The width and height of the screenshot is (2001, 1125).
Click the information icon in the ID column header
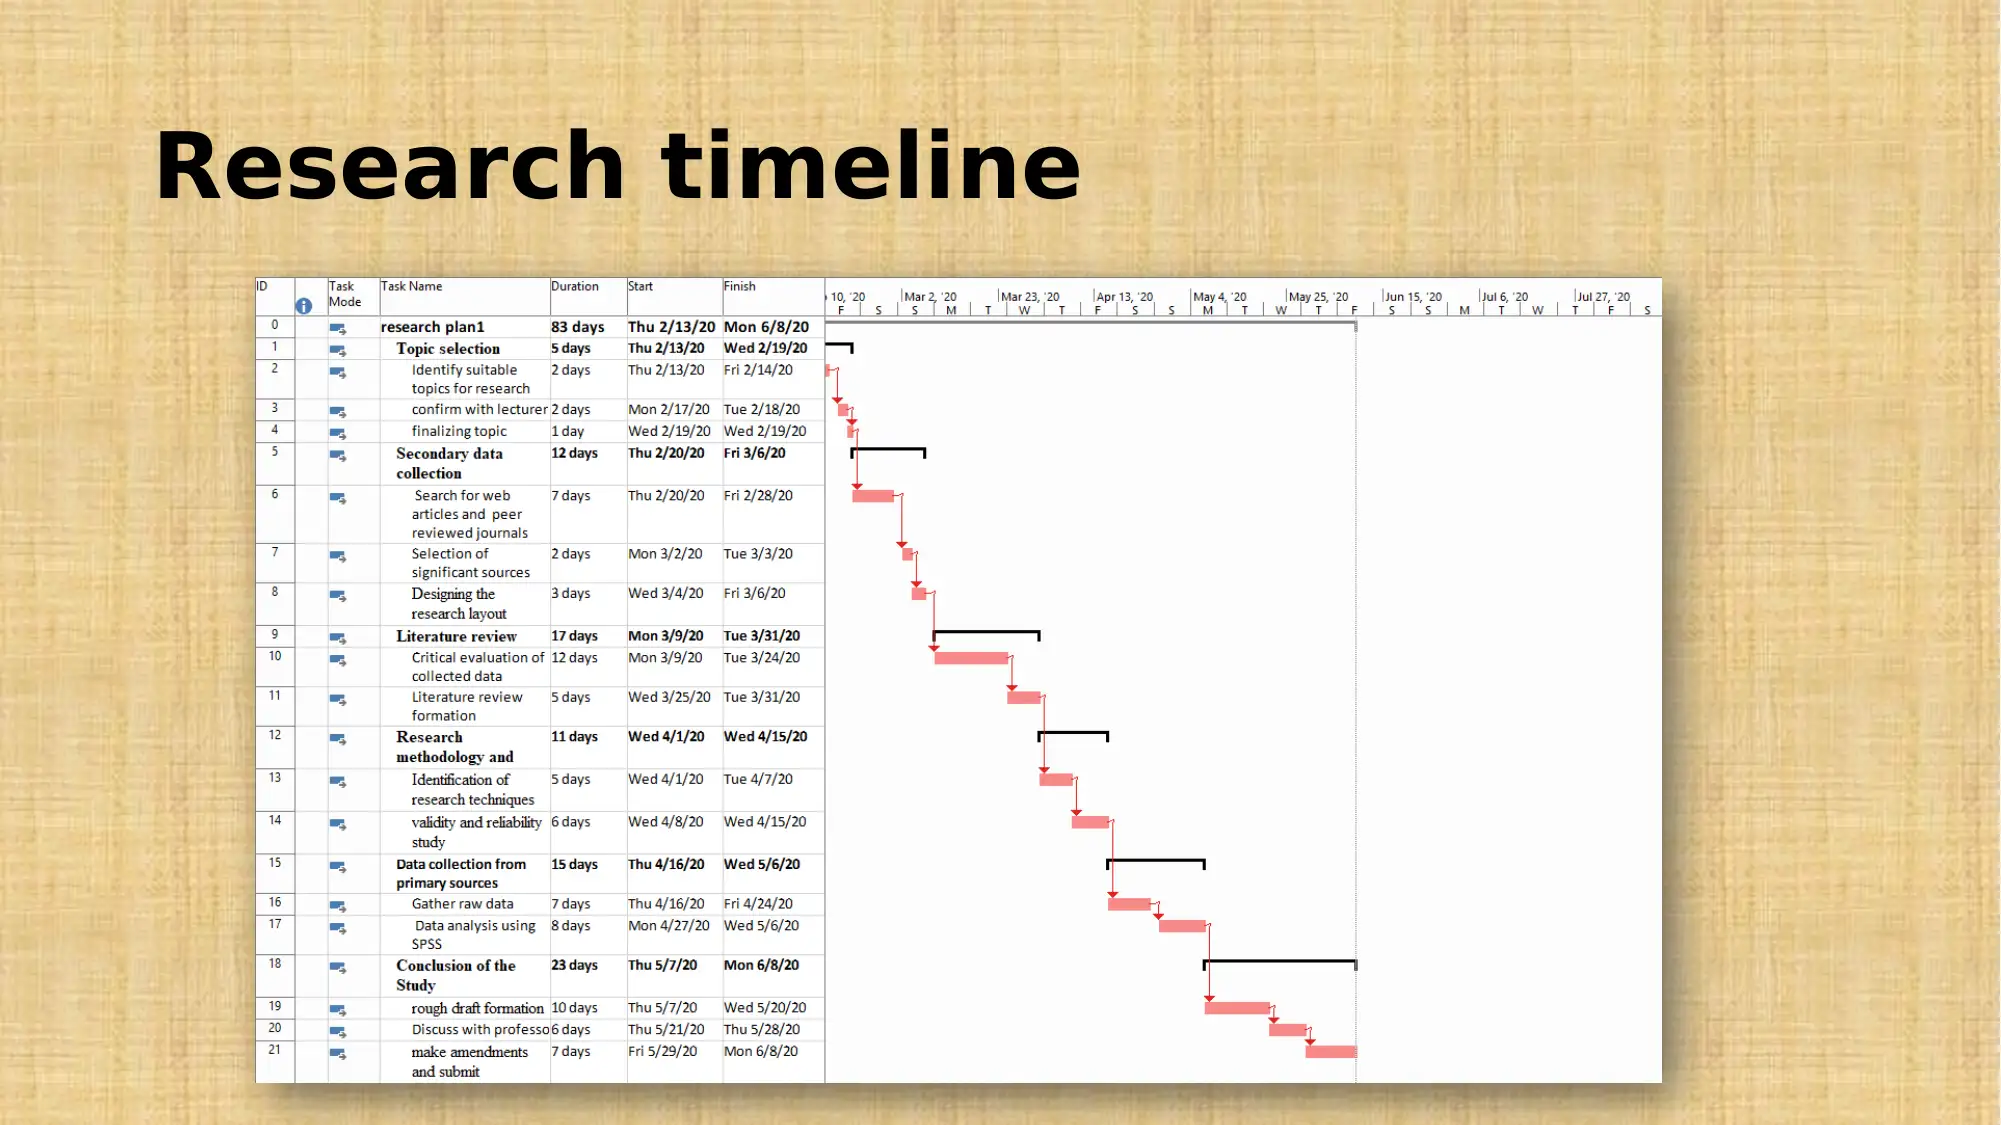click(x=304, y=305)
